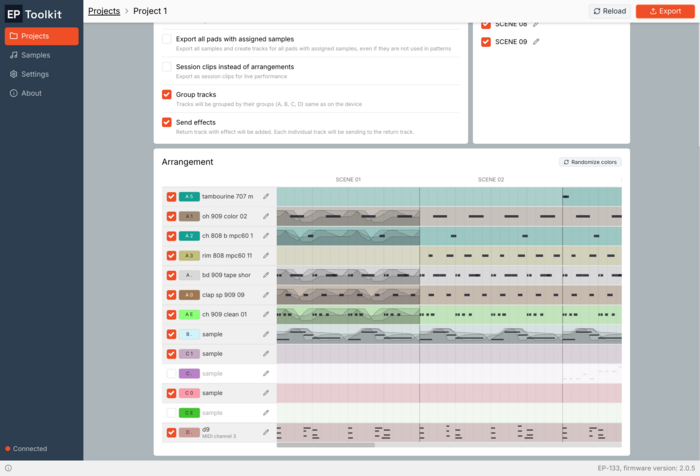
Task: Click the Arrangement section heading
Action: [x=188, y=162]
